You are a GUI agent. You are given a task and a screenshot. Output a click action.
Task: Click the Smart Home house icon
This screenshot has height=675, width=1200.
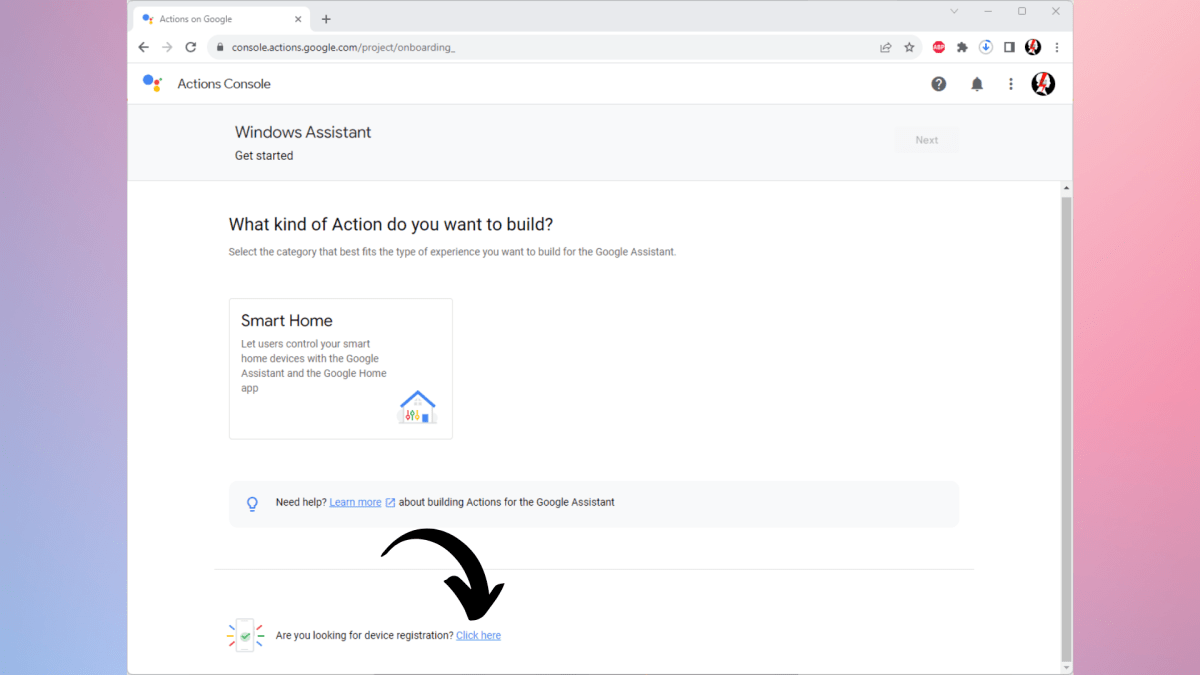point(417,407)
